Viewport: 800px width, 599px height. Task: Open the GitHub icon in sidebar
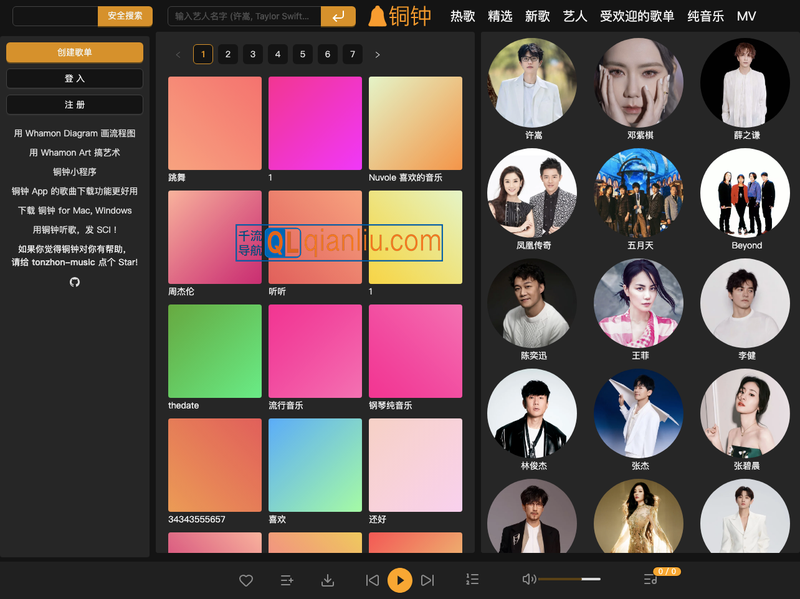point(74,282)
